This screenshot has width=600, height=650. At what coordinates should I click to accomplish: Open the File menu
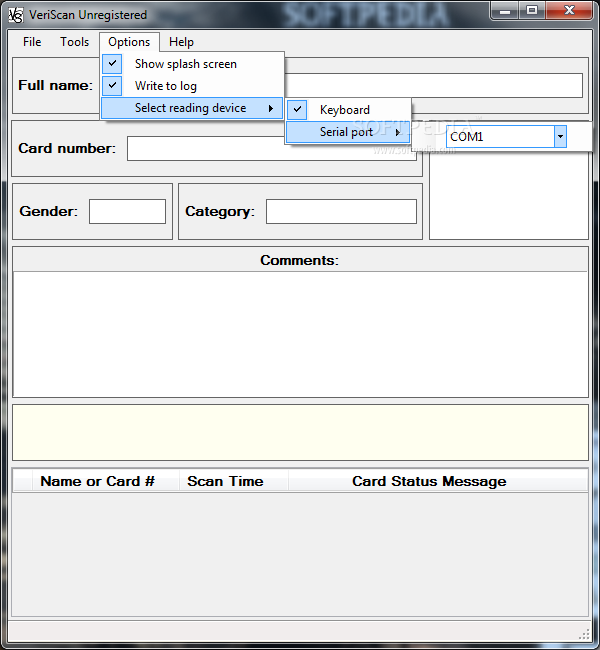tap(32, 42)
